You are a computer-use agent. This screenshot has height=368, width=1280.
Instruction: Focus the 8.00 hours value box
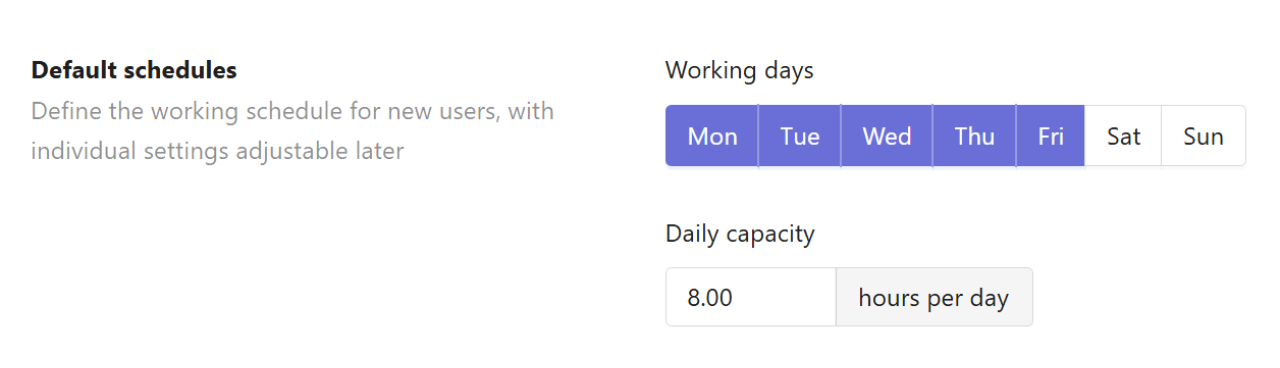click(751, 297)
